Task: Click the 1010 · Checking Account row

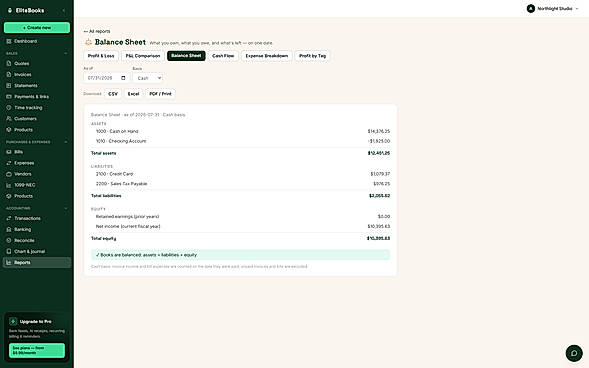Action: 240,141
